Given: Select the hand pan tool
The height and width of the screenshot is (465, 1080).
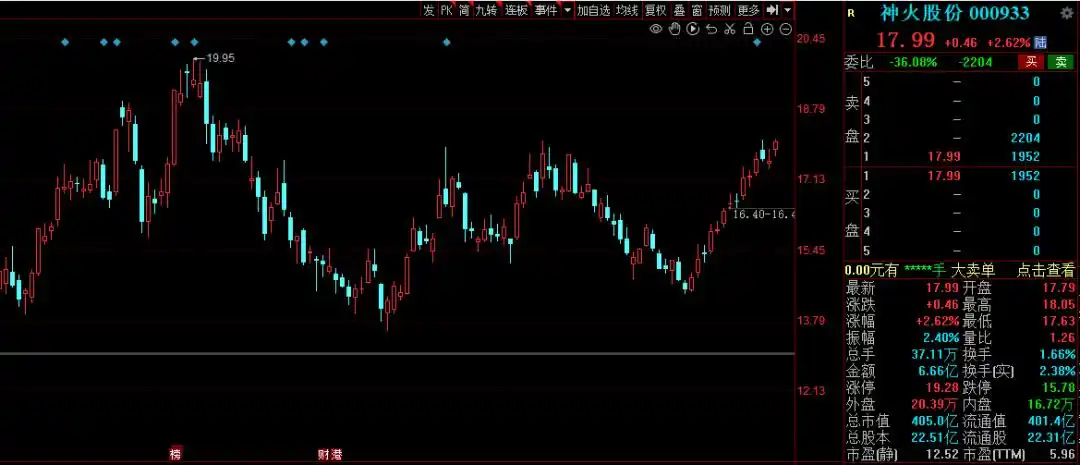Looking at the screenshot, I should (x=674, y=29).
